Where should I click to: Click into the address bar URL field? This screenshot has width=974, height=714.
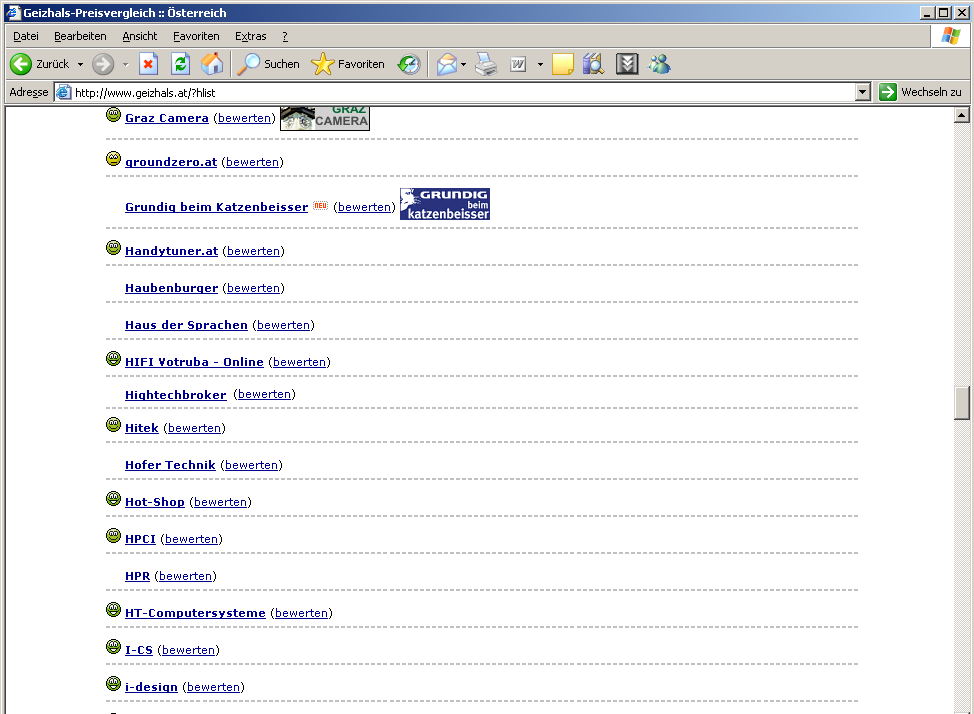tap(463, 93)
